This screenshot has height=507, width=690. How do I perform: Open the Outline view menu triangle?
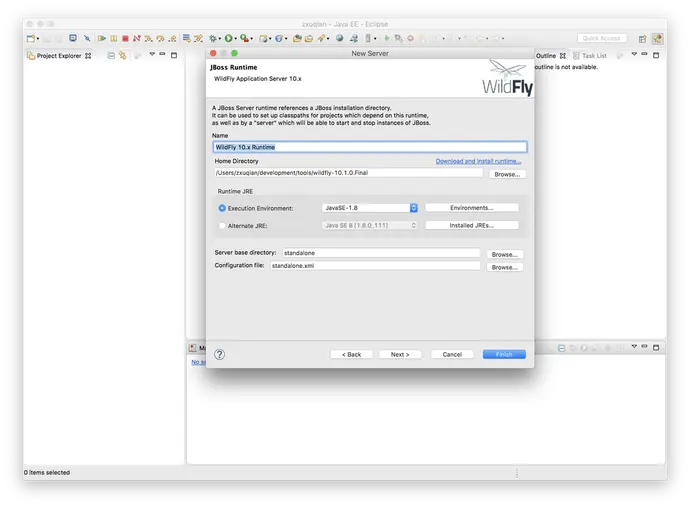[x=634, y=54]
